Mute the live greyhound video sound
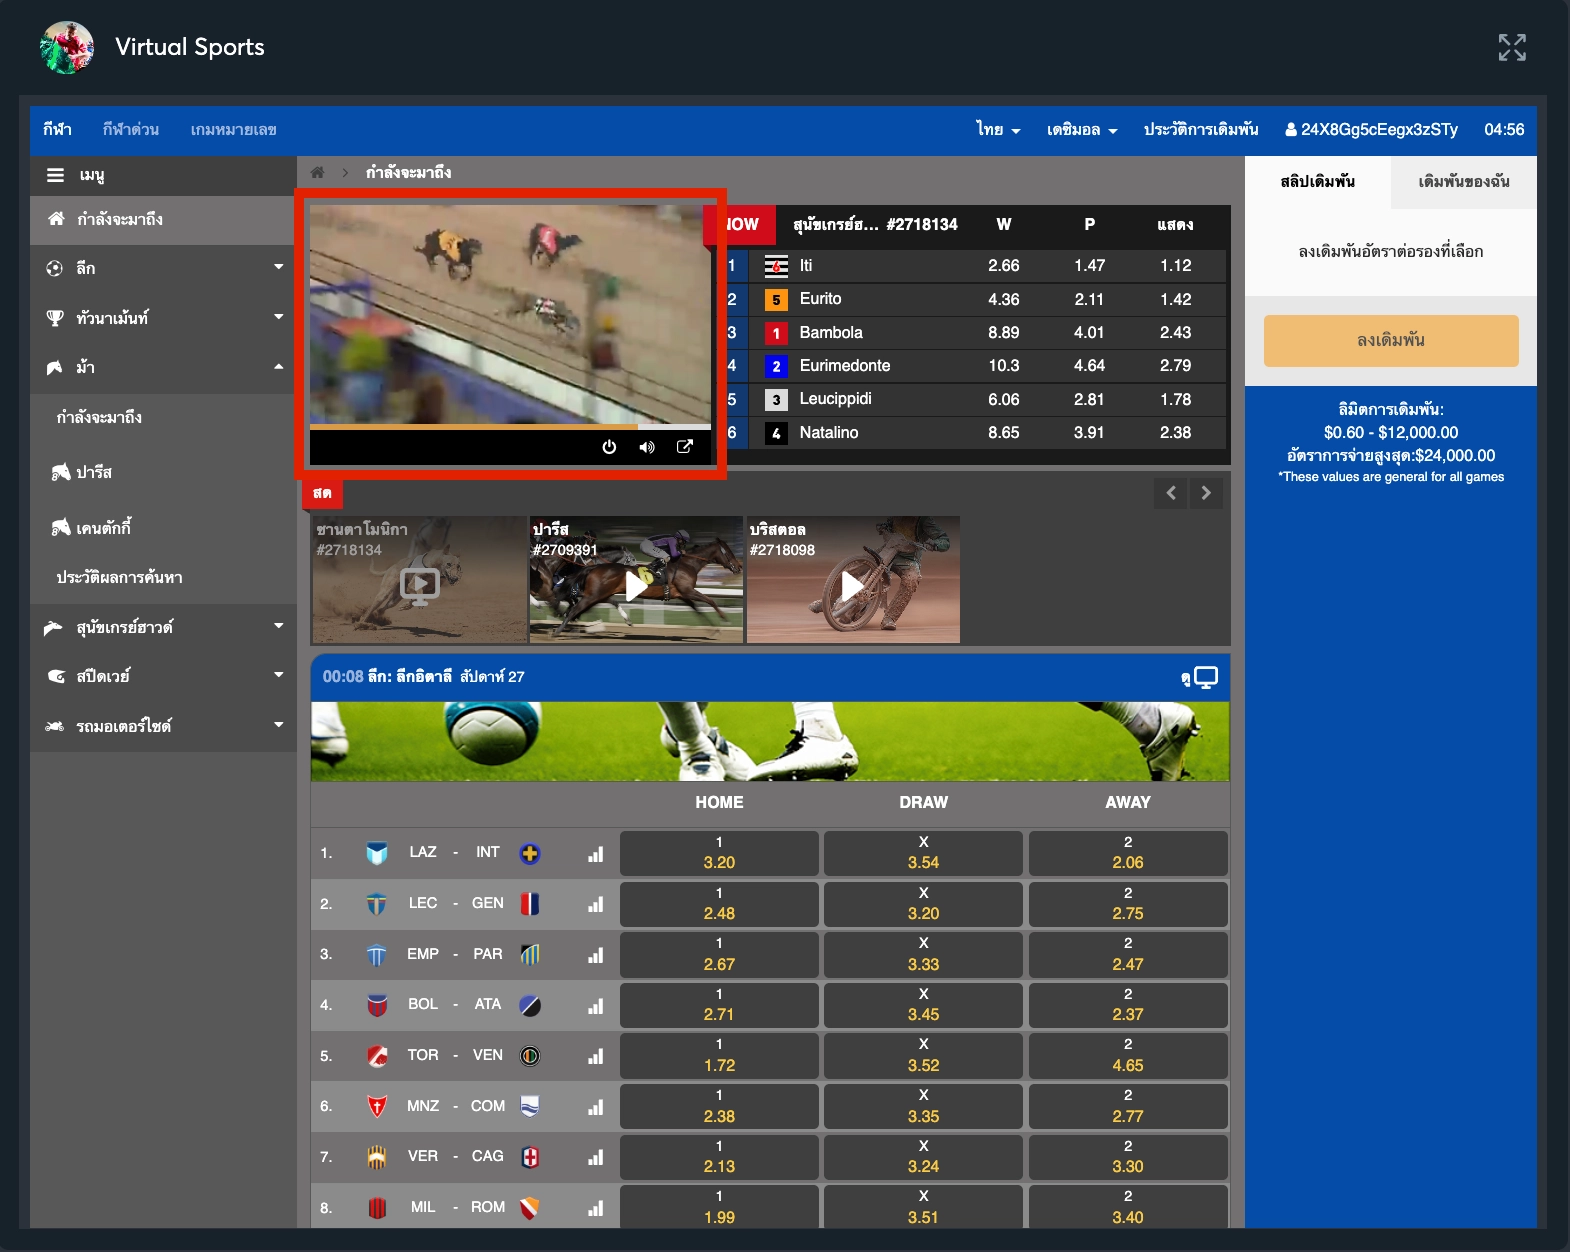 point(647,447)
